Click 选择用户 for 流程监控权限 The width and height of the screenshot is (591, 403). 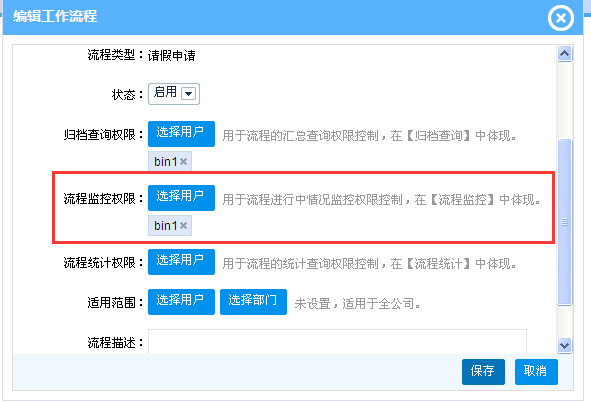coord(181,198)
